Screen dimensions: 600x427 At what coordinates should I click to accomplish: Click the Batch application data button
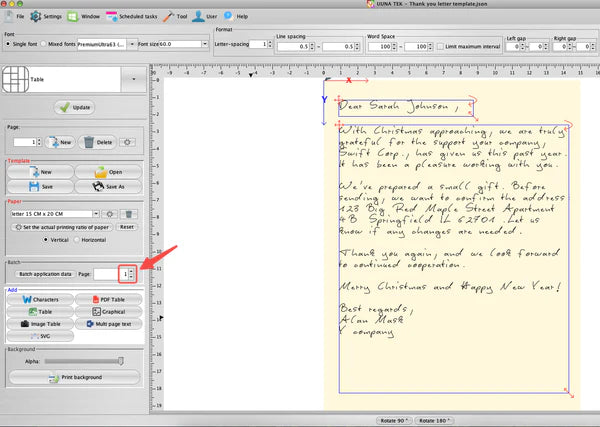point(43,273)
